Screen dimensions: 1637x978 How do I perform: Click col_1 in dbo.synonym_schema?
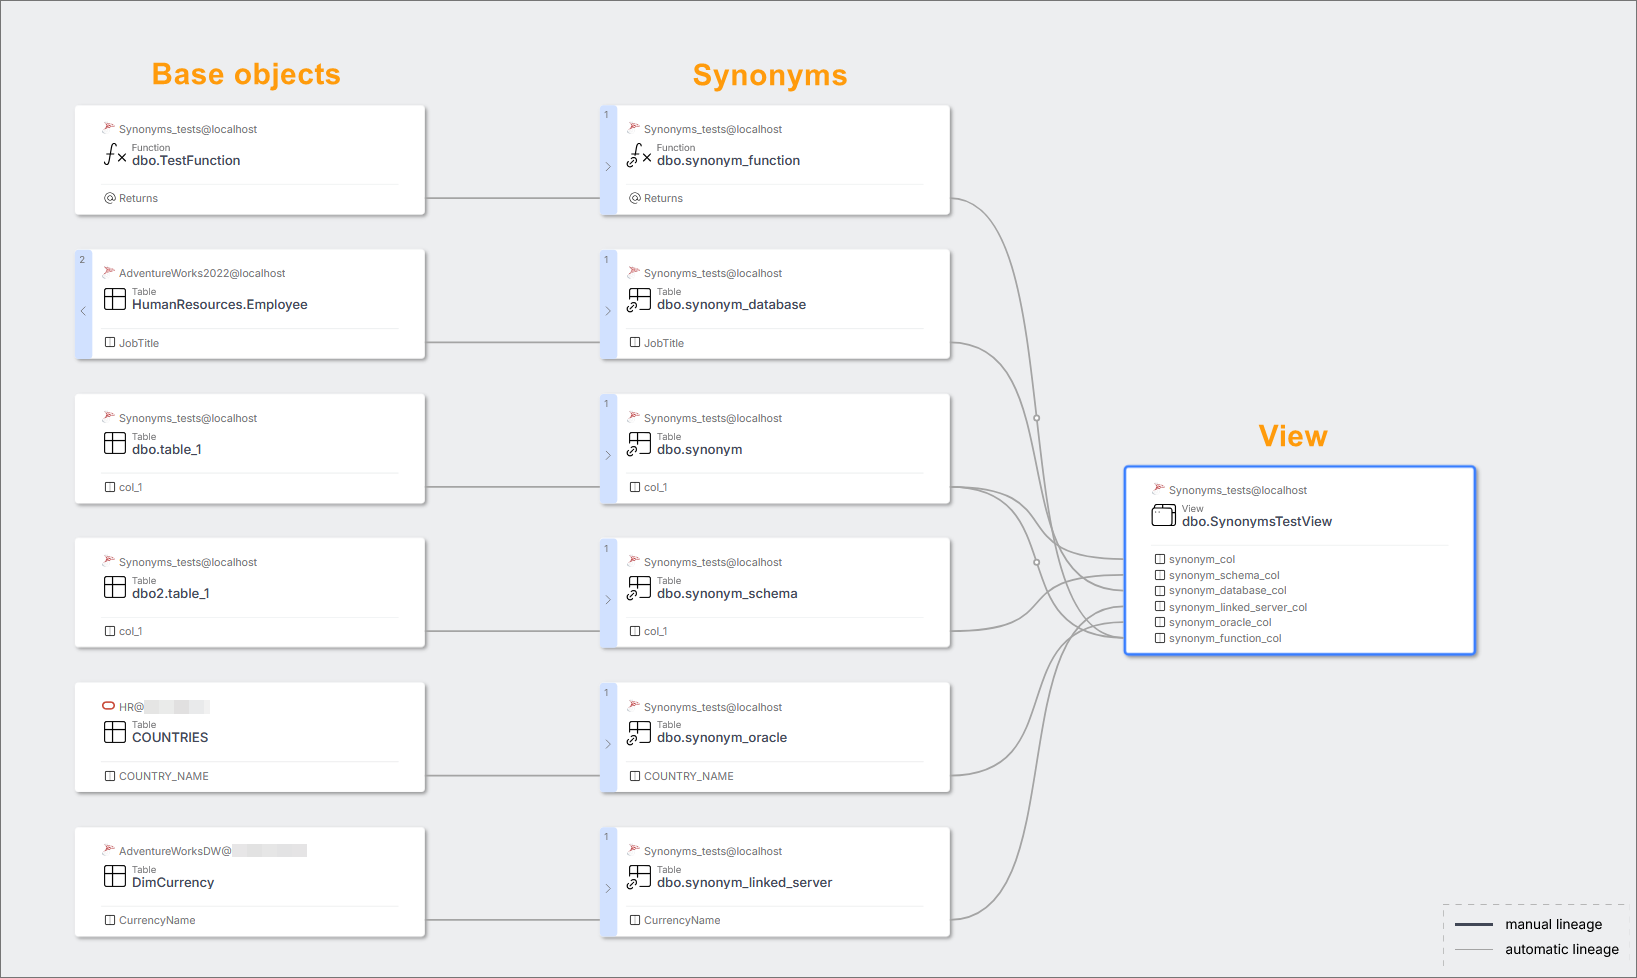point(656,631)
